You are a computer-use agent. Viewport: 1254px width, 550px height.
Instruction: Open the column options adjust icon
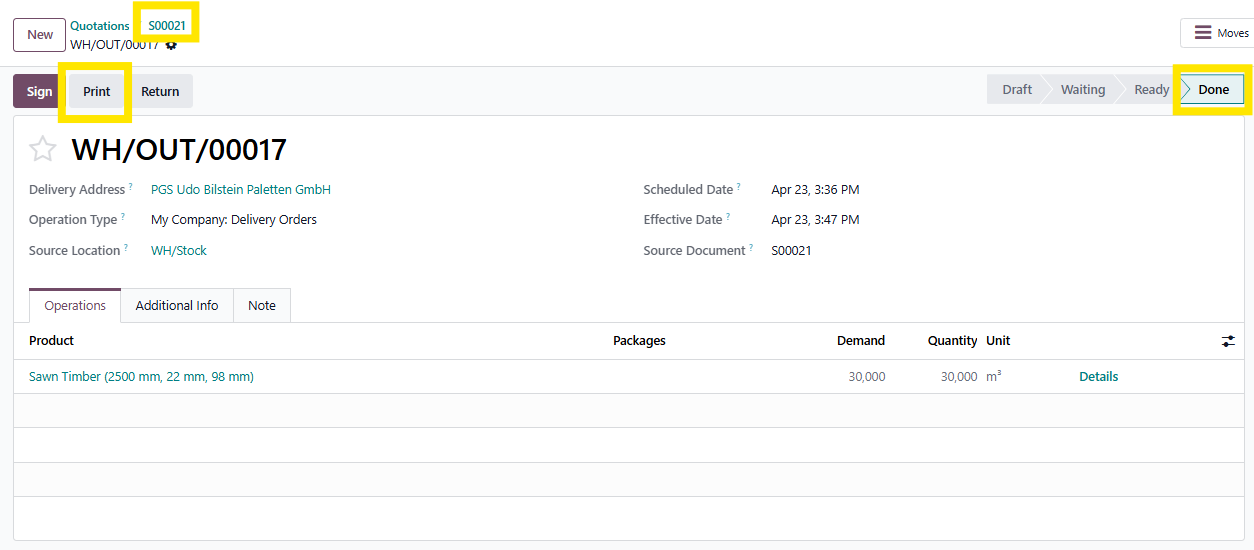1228,341
